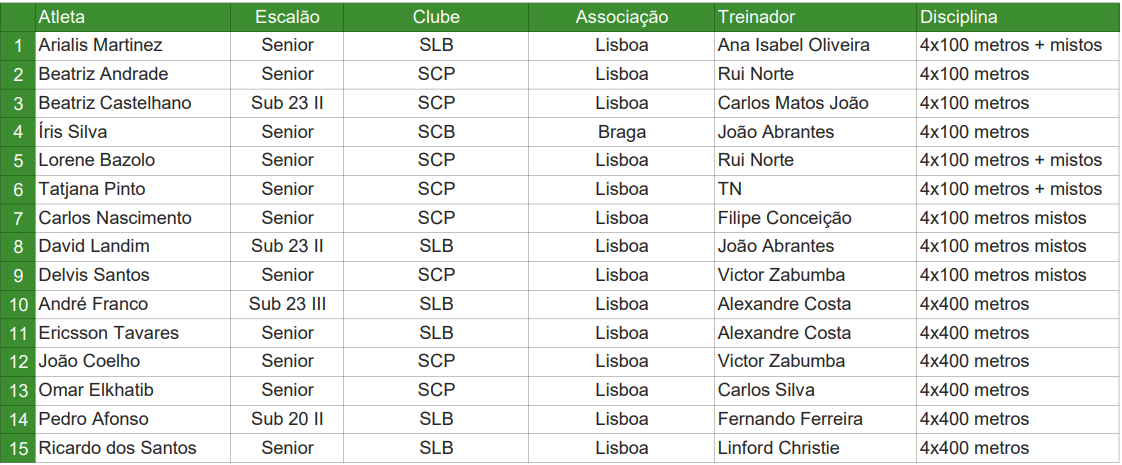Select row number 1
Image resolution: width=1122 pixels, height=465 pixels.
click(x=18, y=46)
